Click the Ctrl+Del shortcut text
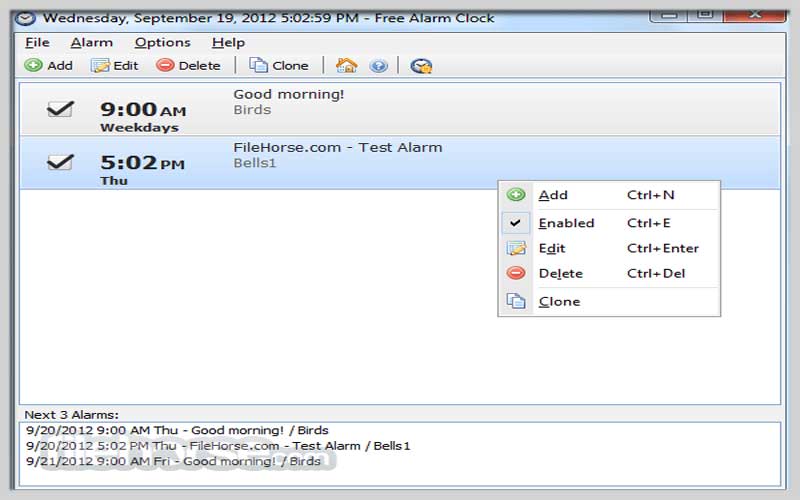Viewport: 800px width, 500px height. pyautogui.click(x=656, y=273)
